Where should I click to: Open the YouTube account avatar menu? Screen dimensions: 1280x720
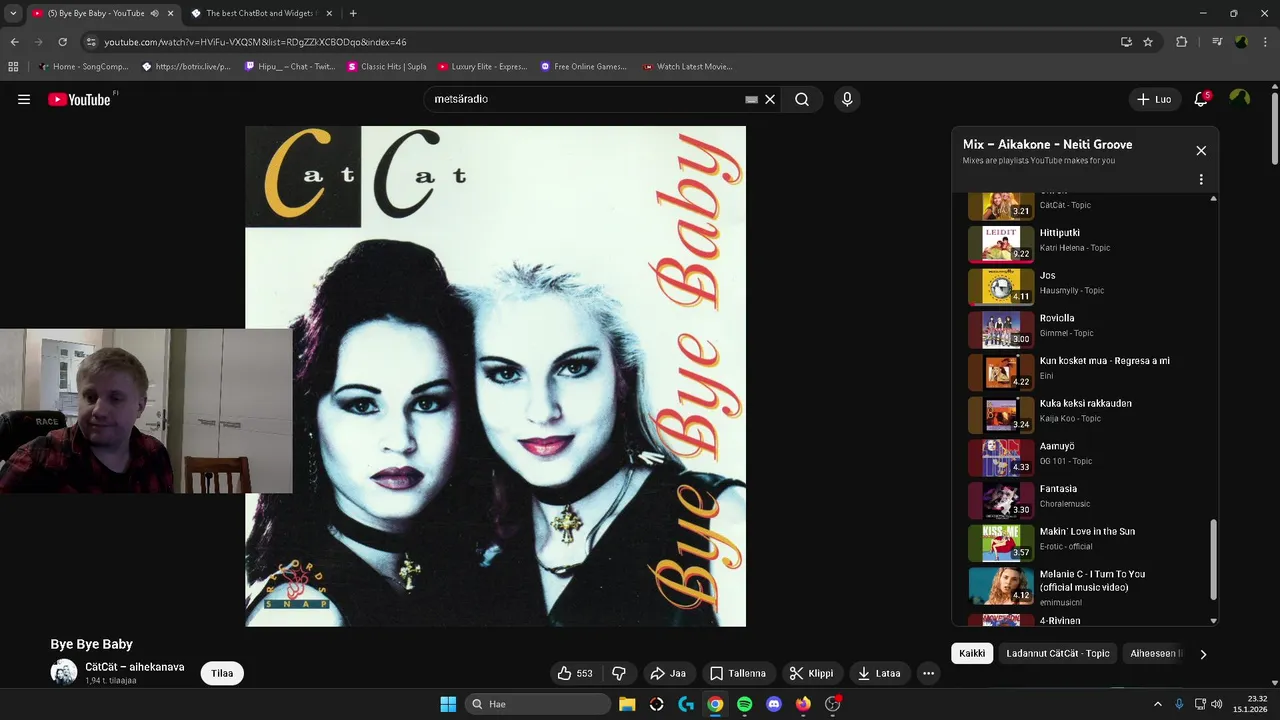click(1240, 98)
